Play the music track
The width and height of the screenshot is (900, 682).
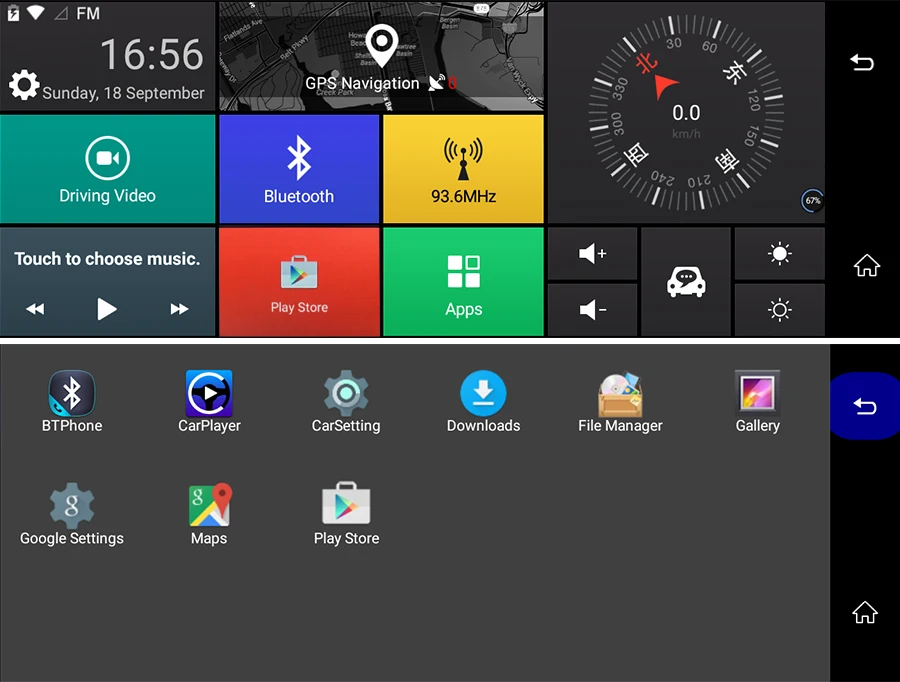[107, 309]
